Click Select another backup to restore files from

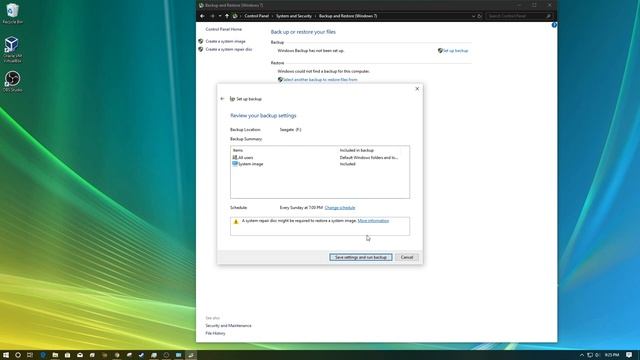coord(320,80)
